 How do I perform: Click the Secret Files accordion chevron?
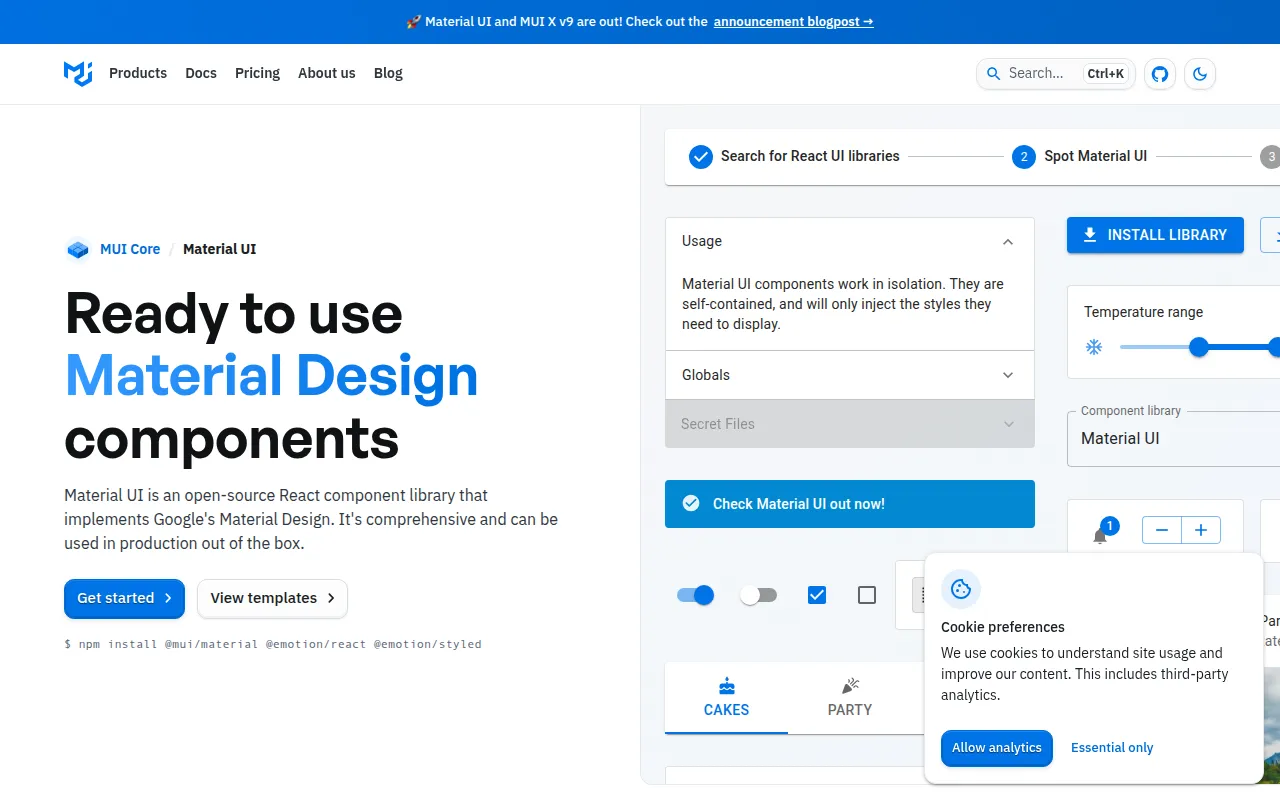(1008, 424)
